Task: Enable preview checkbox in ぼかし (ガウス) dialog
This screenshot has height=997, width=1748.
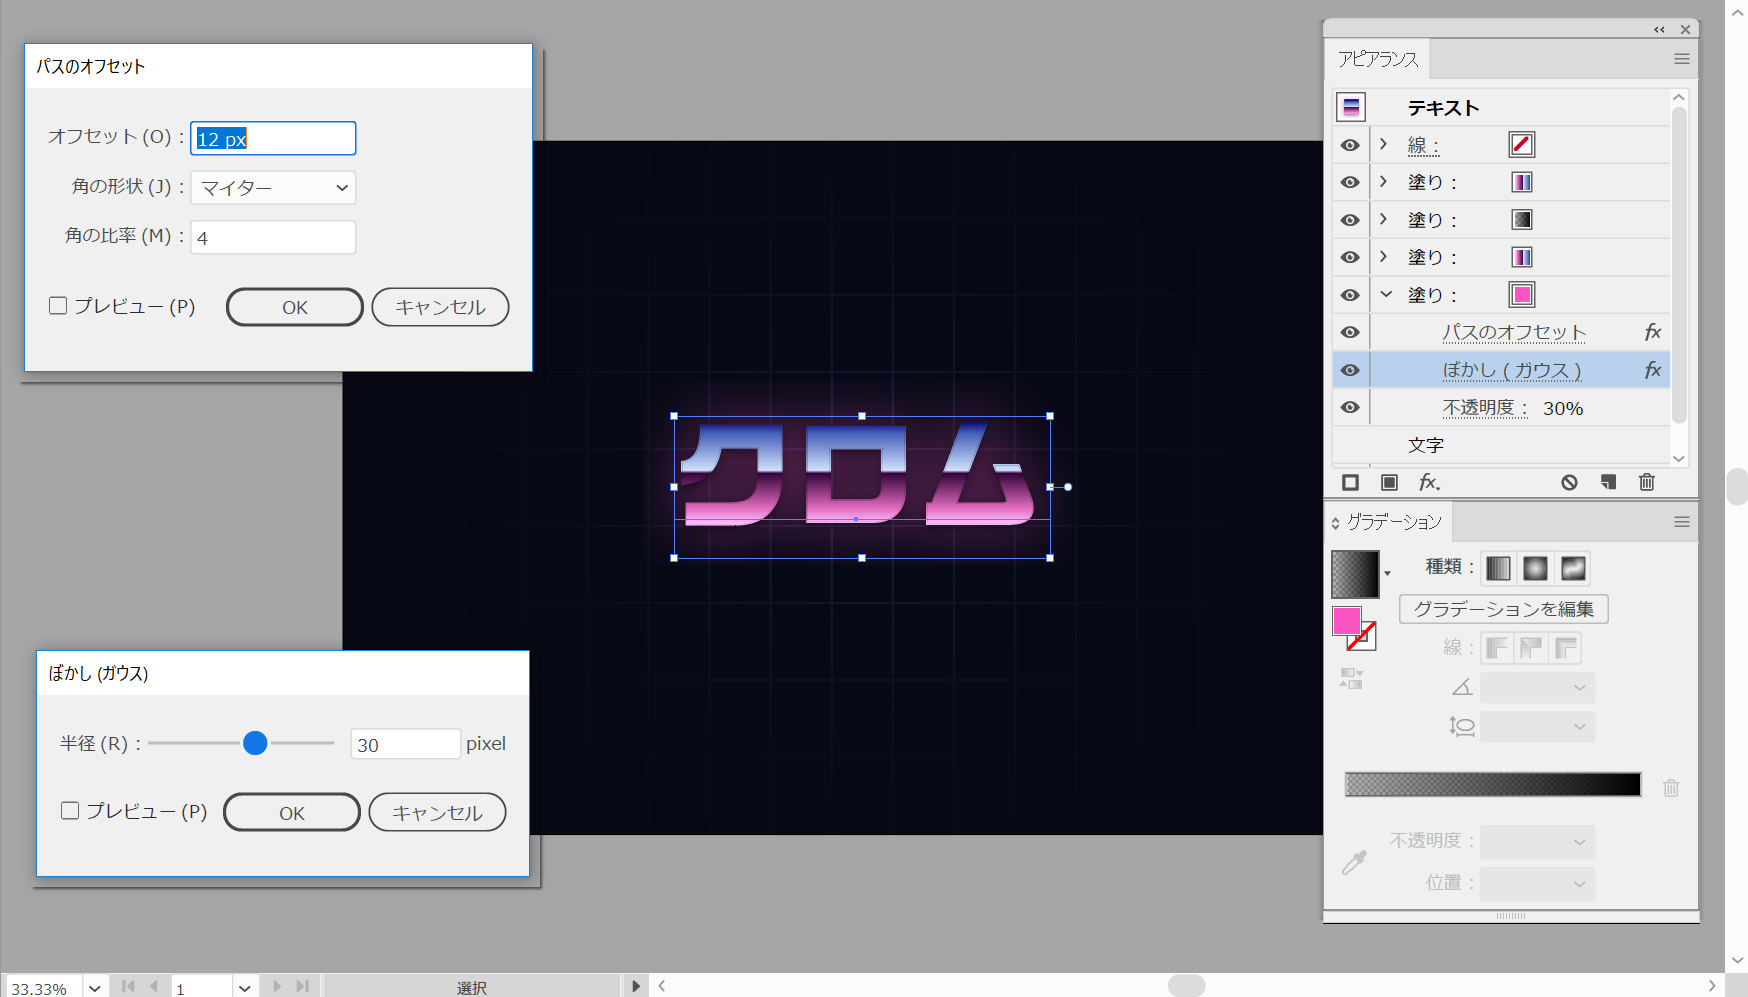Action: 70,811
